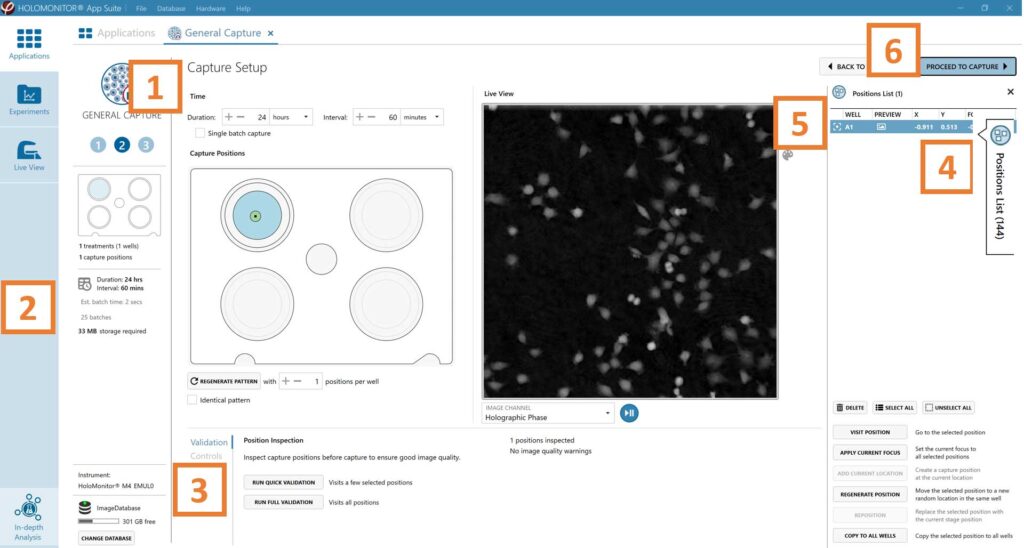Click the Add Current Location button

click(870, 474)
